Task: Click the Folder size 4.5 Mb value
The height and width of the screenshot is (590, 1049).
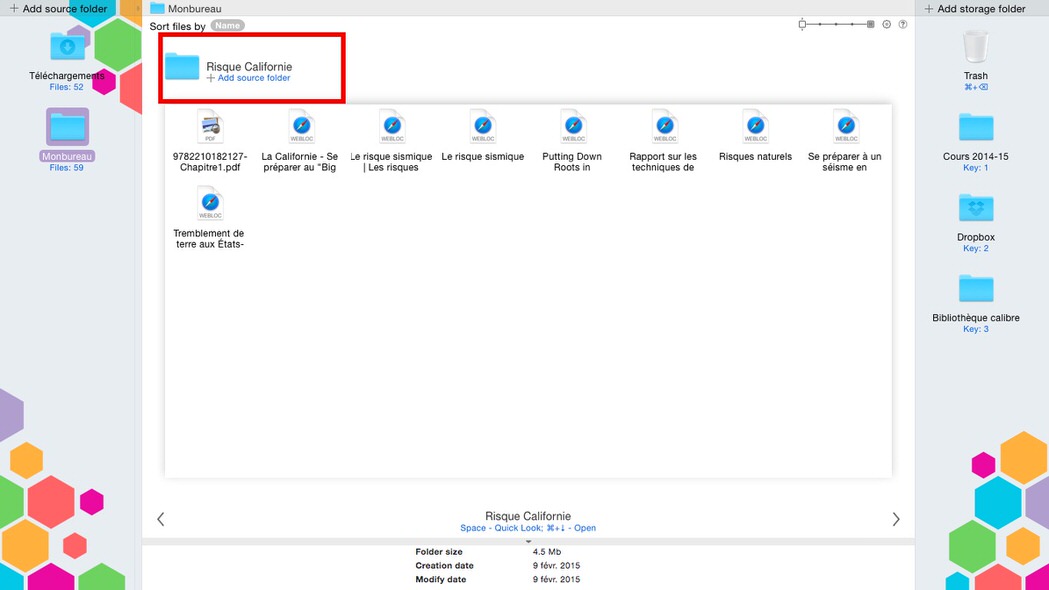Action: tap(547, 552)
